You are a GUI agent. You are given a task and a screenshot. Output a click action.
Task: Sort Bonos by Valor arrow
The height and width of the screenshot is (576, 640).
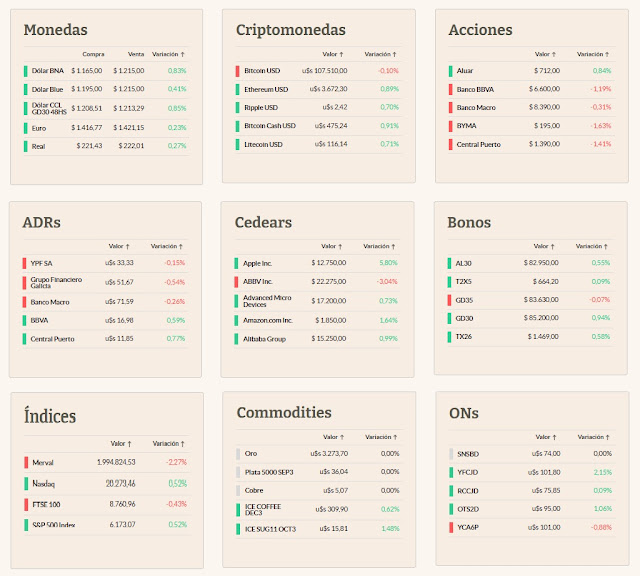tap(552, 247)
